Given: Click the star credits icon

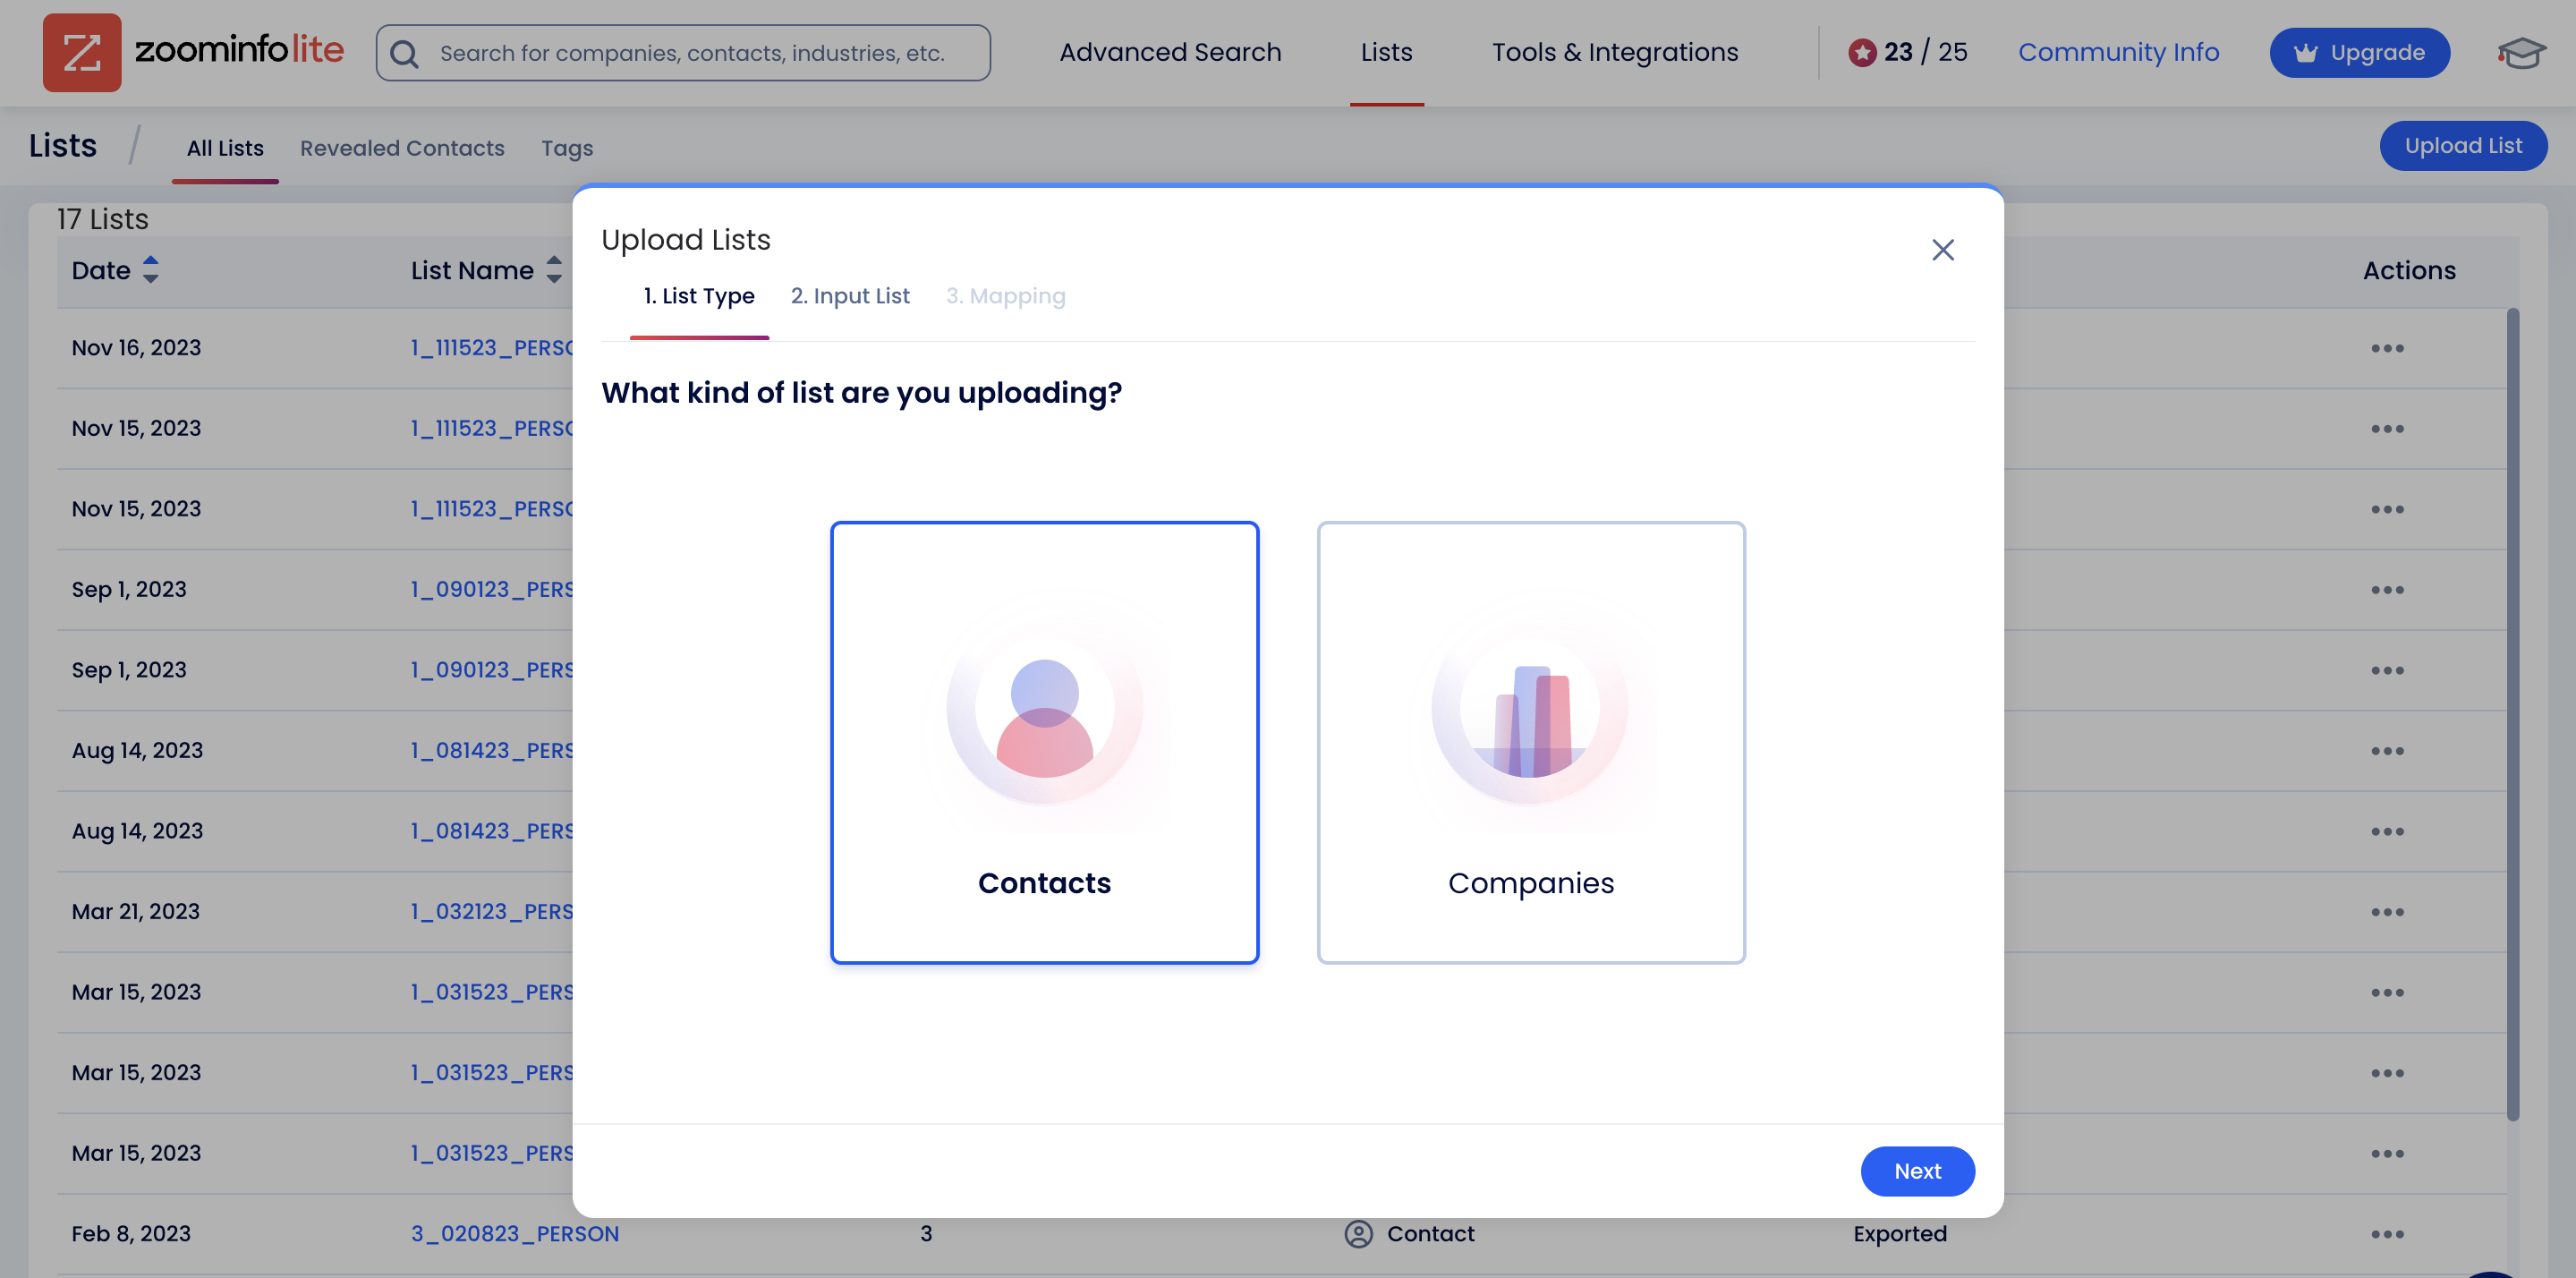Looking at the screenshot, I should point(1864,53).
